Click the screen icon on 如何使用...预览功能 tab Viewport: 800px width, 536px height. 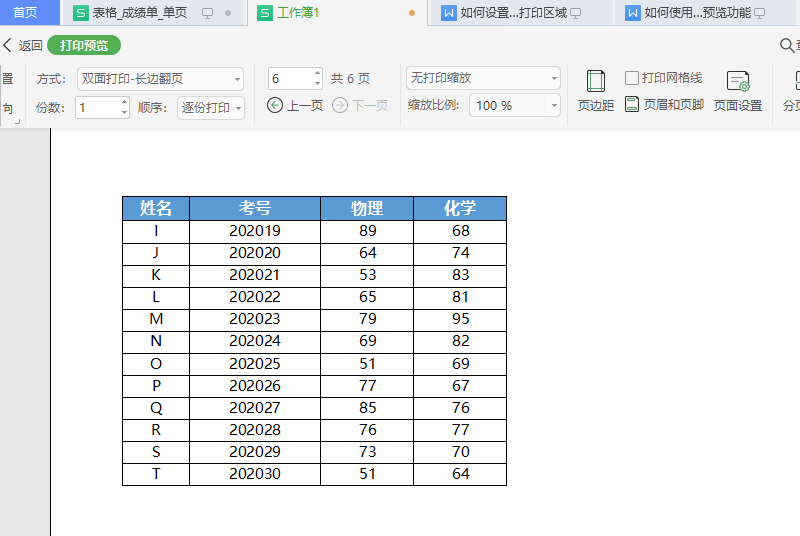(x=760, y=13)
